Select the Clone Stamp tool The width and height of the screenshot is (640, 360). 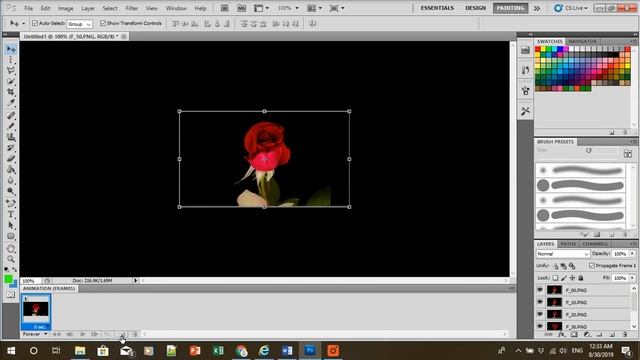coord(11,137)
